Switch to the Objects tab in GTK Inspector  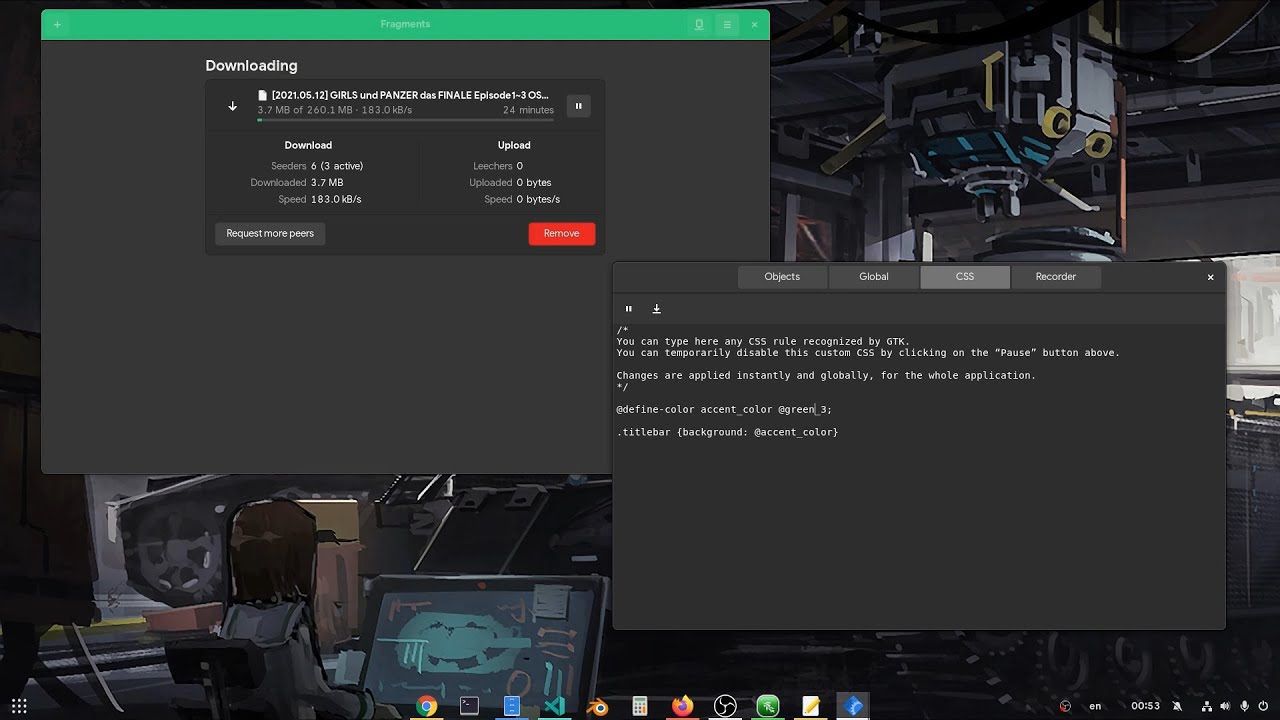coord(782,277)
